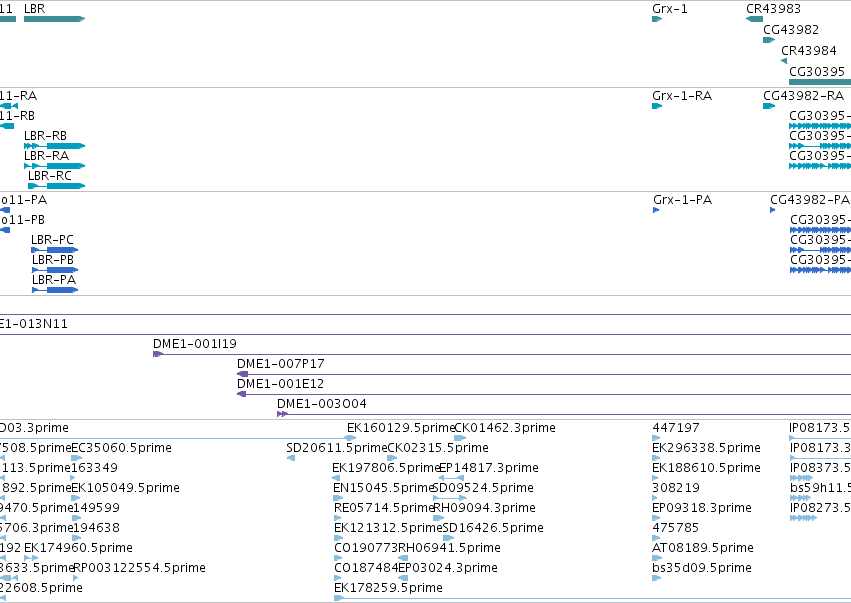Click the DME1-001E12 BAC clone
The width and height of the screenshot is (851, 603).
[x=544, y=395]
